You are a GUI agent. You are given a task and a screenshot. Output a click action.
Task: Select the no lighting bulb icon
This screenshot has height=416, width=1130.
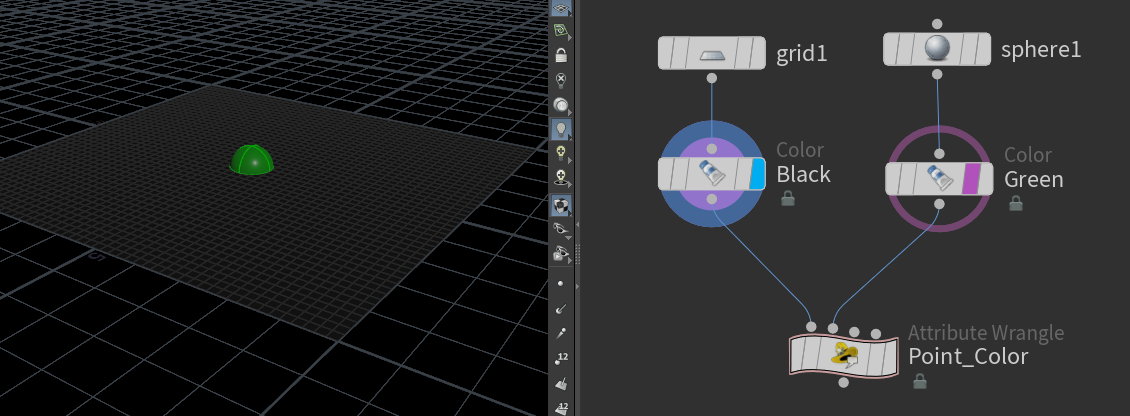(561, 80)
